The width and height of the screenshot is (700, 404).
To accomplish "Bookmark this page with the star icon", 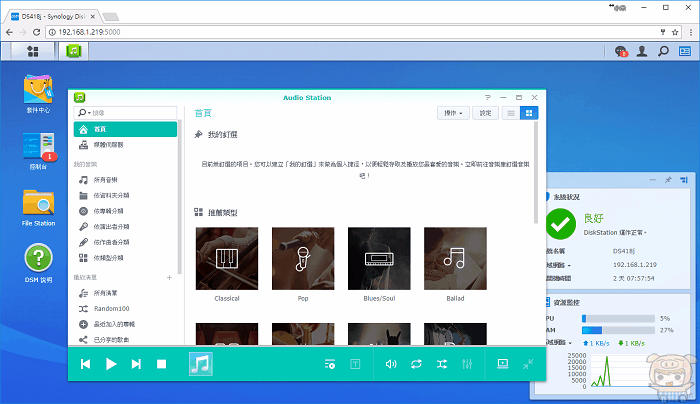I will 675,32.
